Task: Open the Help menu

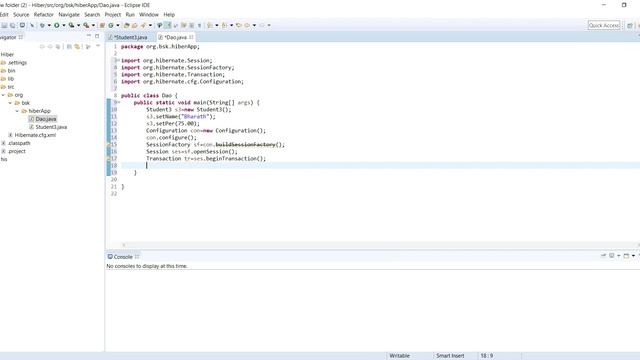Action: pos(169,15)
